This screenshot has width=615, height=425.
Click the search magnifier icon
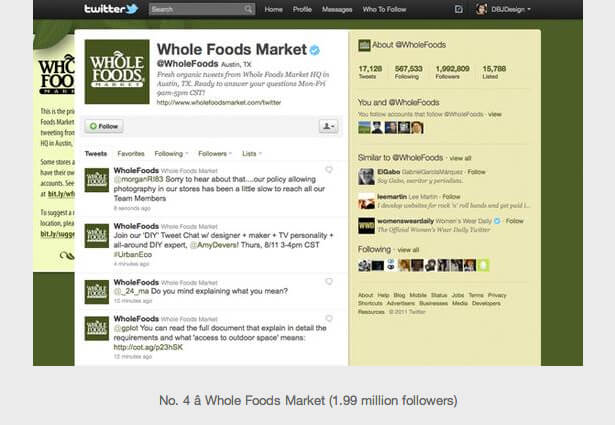248,9
